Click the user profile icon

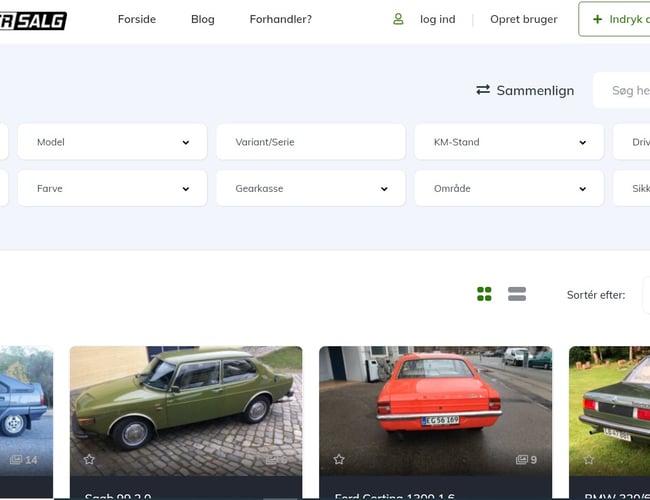[398, 19]
